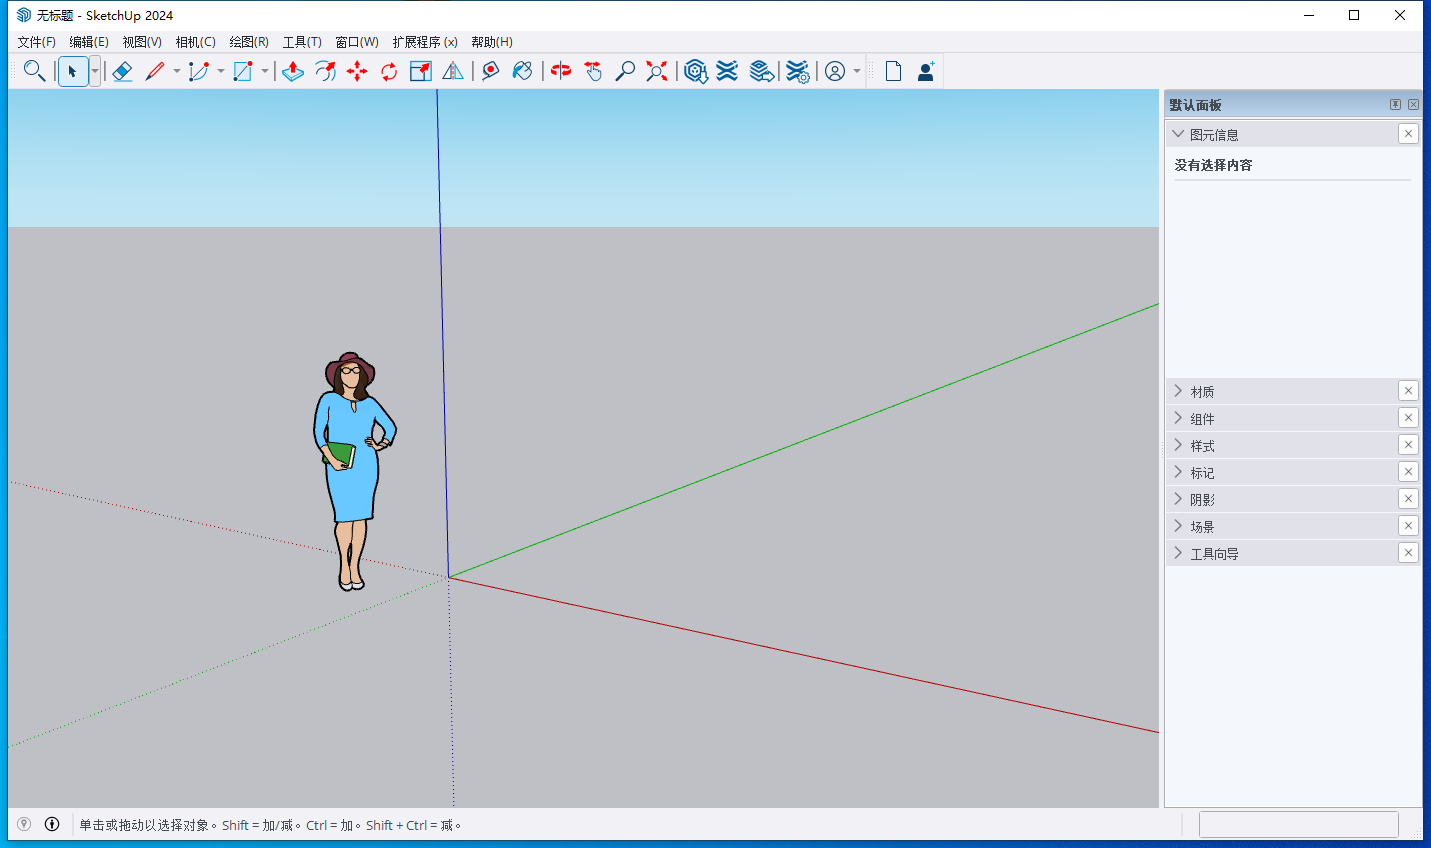Activate the Rotate tool
Viewport: 1431px width, 848px height.
coord(389,71)
